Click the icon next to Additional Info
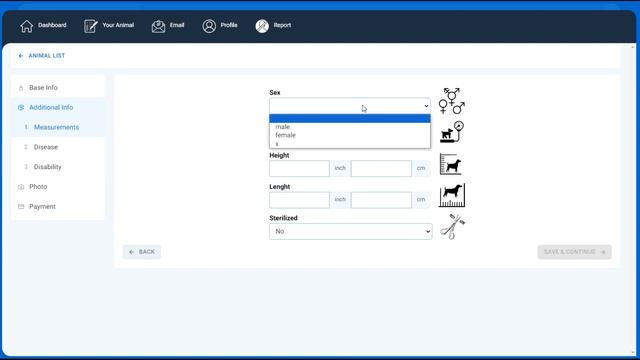Screen dimensions: 640x360 [x=21, y=108]
